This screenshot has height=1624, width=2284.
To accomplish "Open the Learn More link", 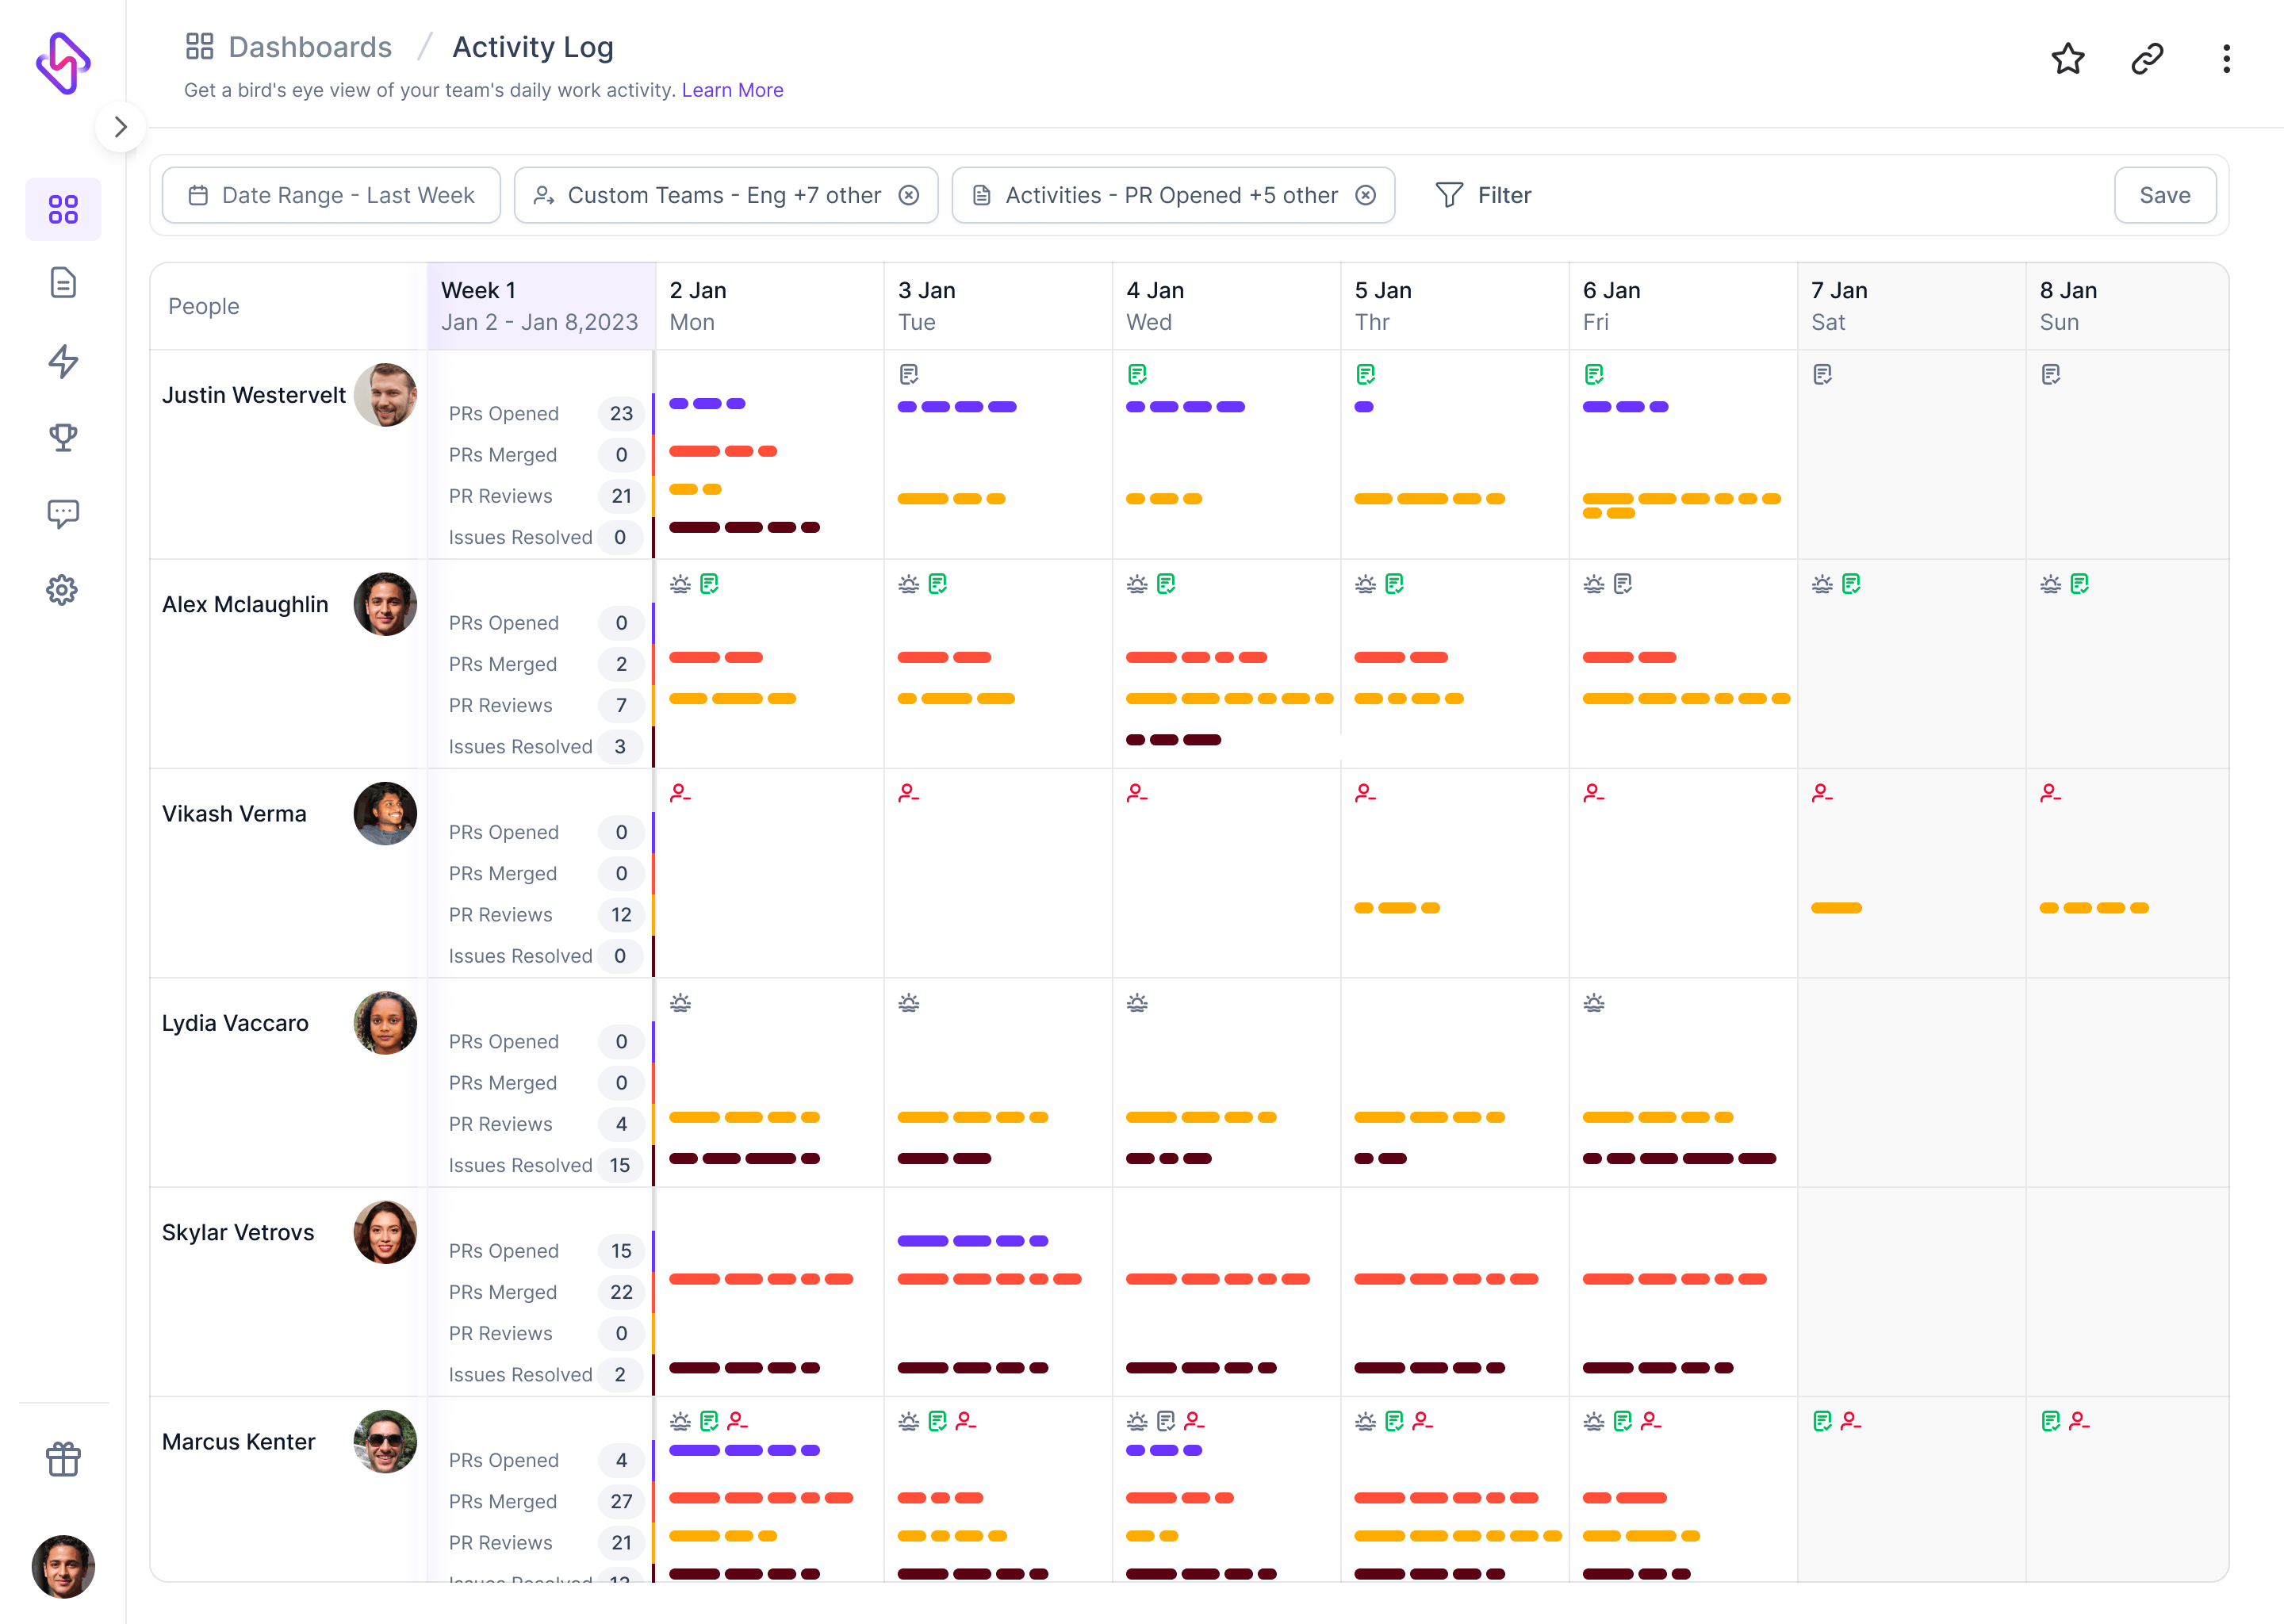I will click(x=732, y=90).
